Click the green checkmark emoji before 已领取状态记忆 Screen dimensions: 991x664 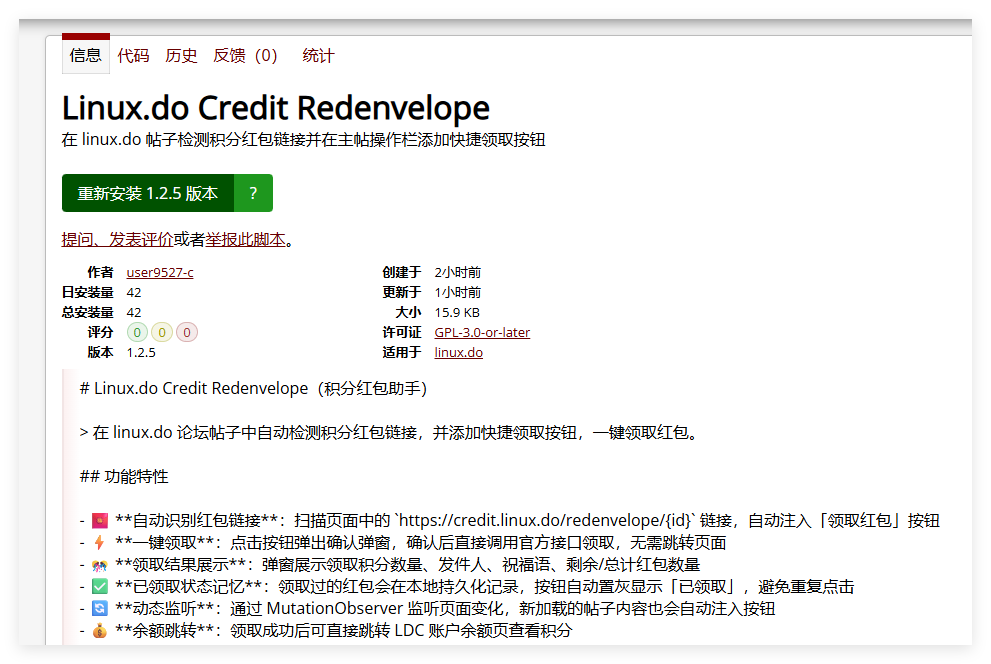pos(100,587)
